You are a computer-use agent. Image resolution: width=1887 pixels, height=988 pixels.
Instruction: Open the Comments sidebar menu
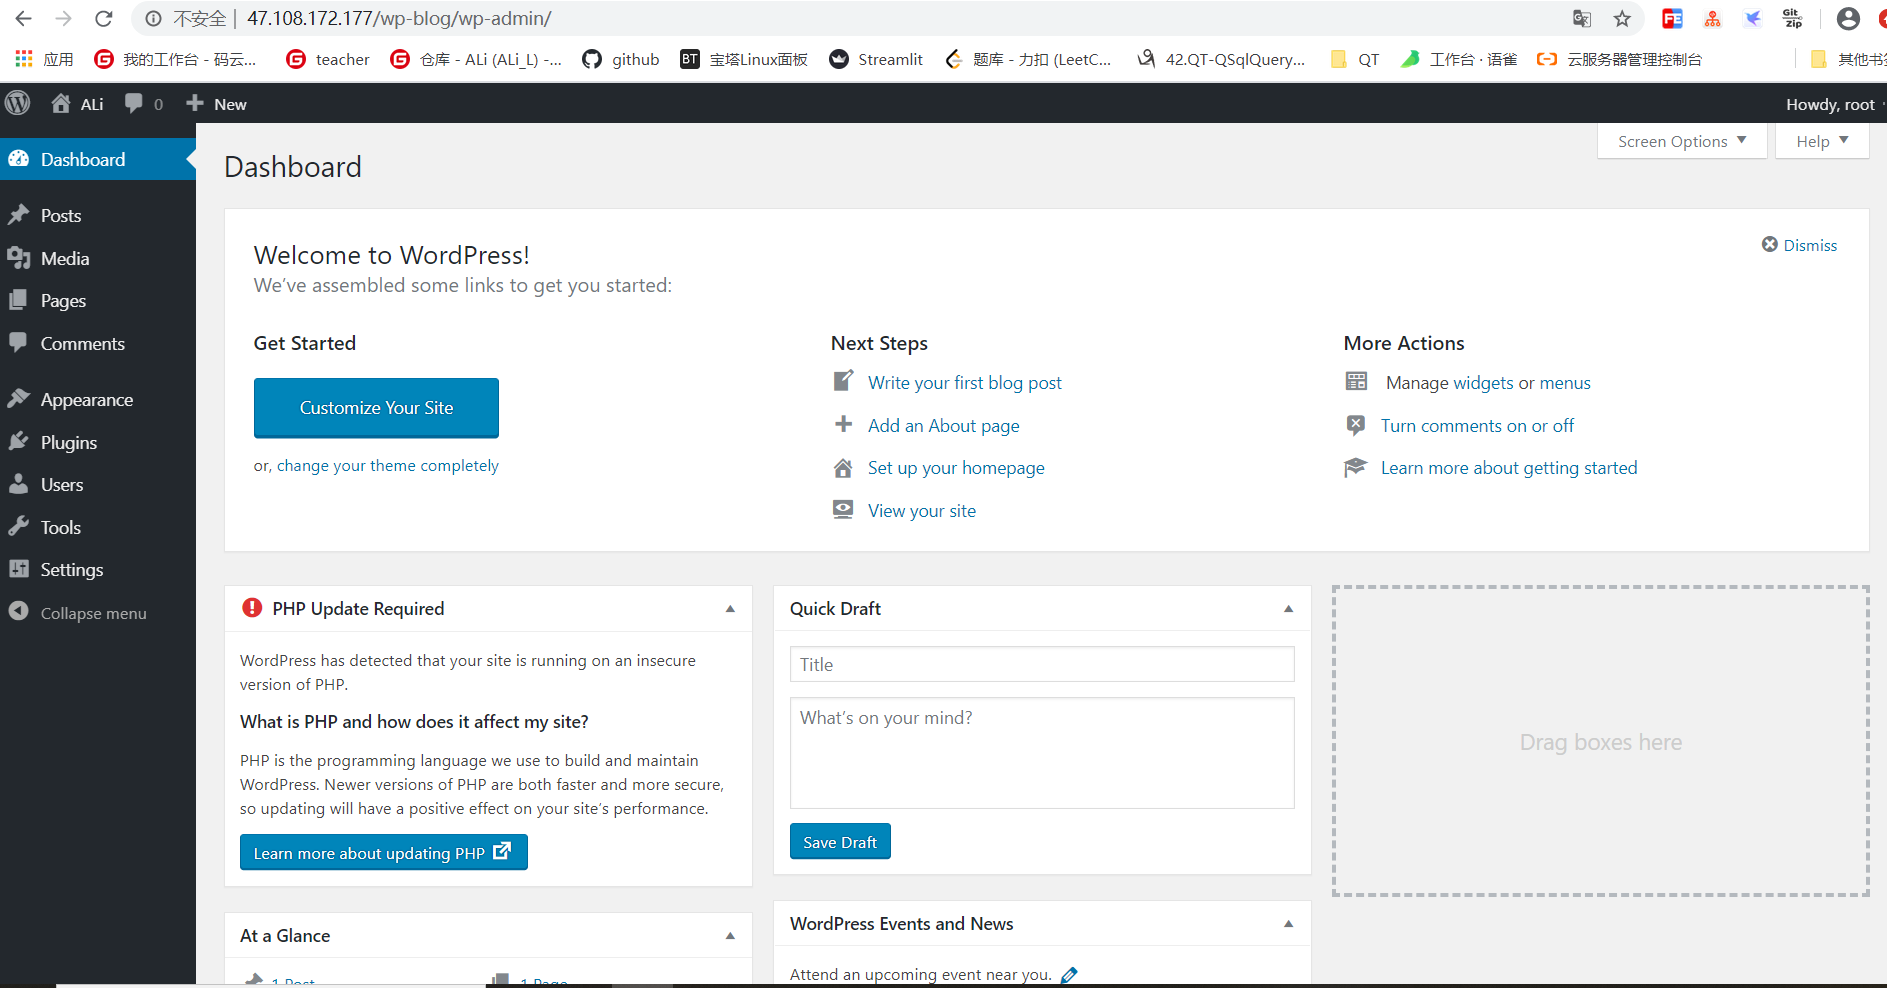tap(98, 343)
